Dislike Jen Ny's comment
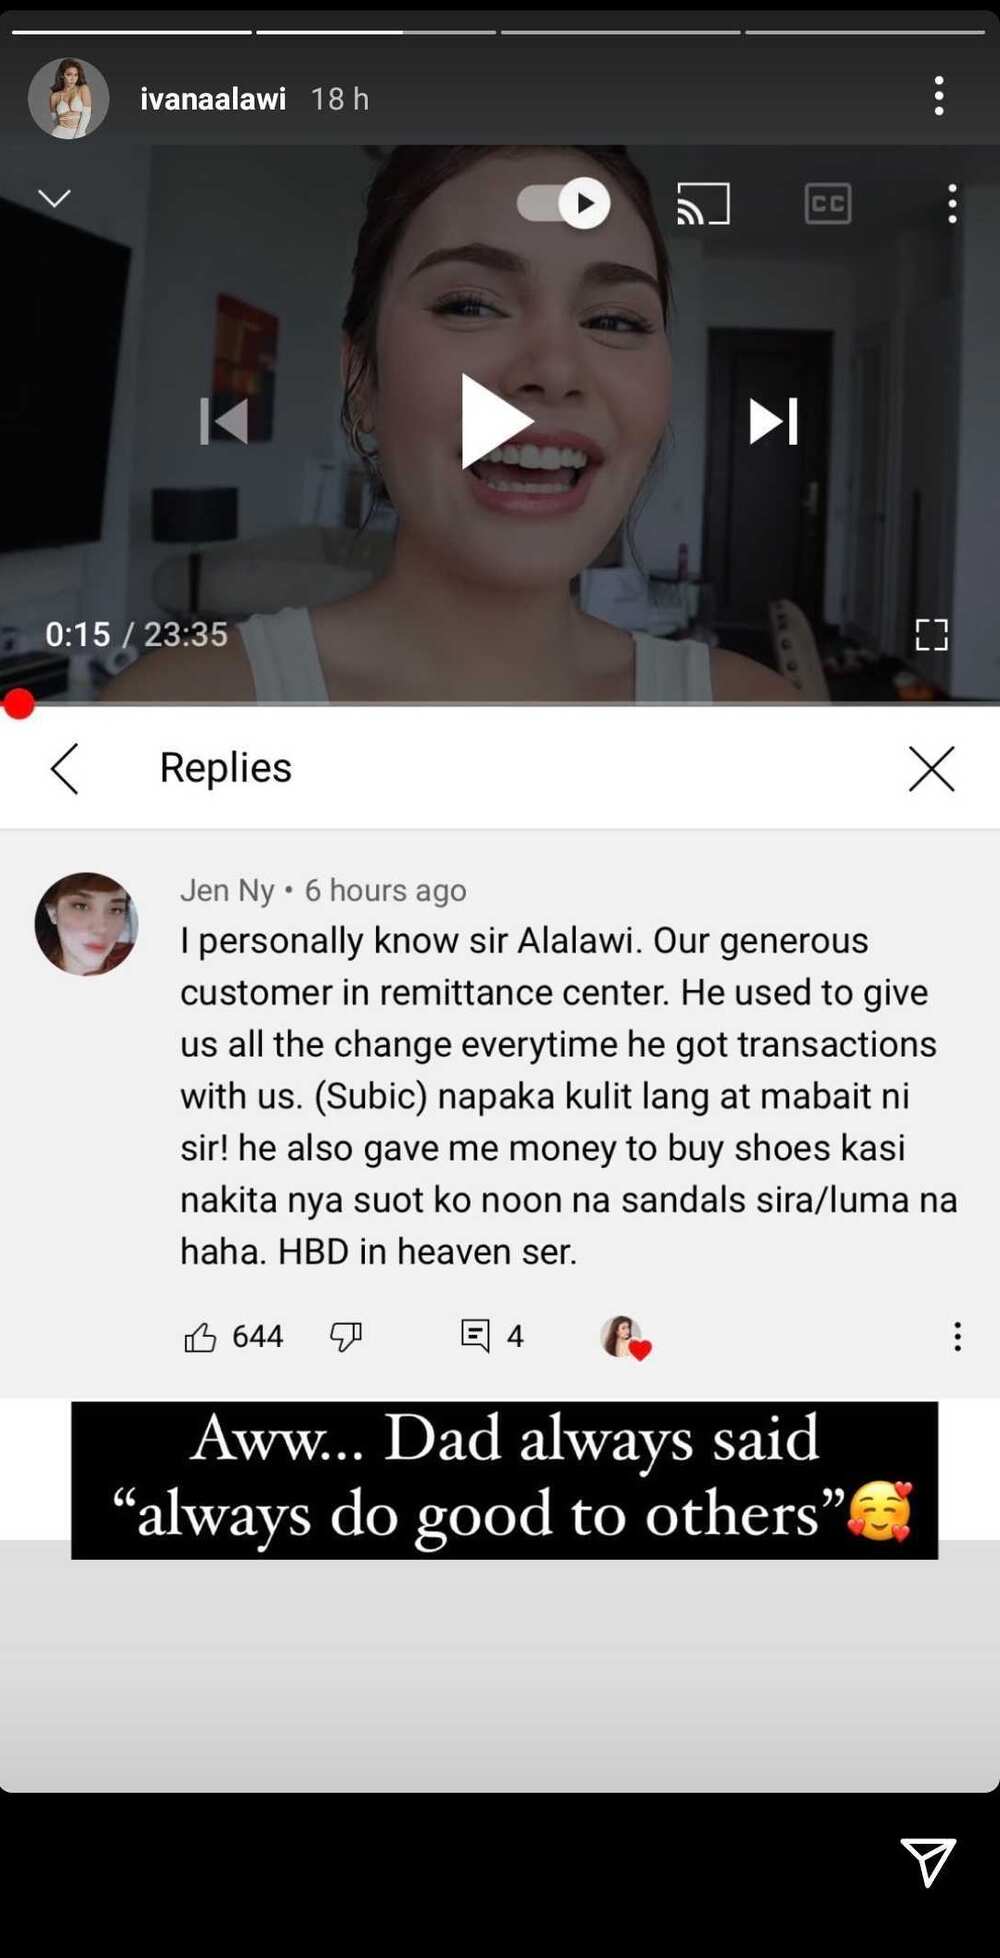Viewport: 1000px width, 1958px height. (346, 1337)
